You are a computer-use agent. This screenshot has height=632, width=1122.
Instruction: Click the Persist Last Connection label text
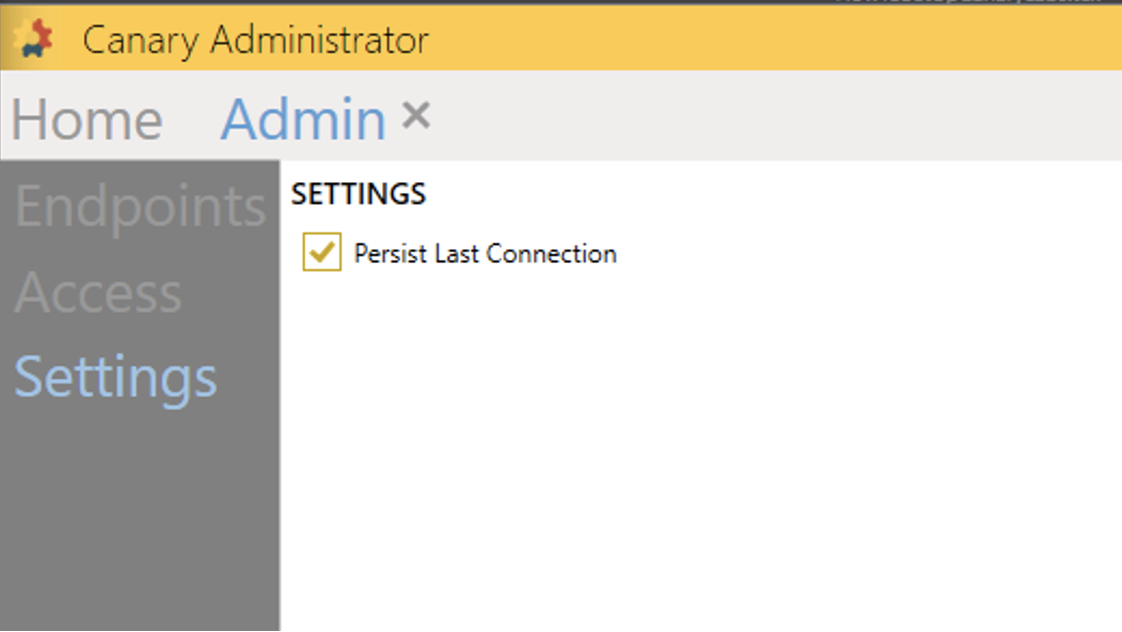coord(485,254)
